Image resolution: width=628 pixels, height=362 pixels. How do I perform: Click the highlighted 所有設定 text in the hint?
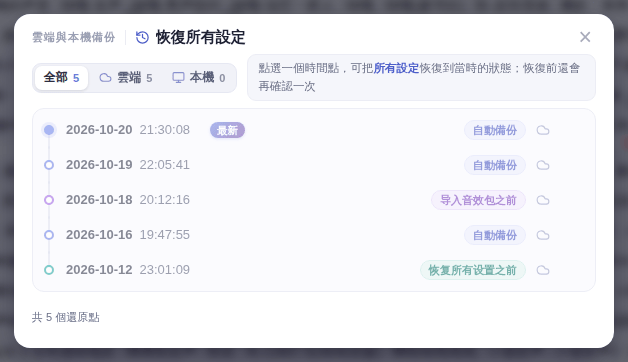(396, 68)
